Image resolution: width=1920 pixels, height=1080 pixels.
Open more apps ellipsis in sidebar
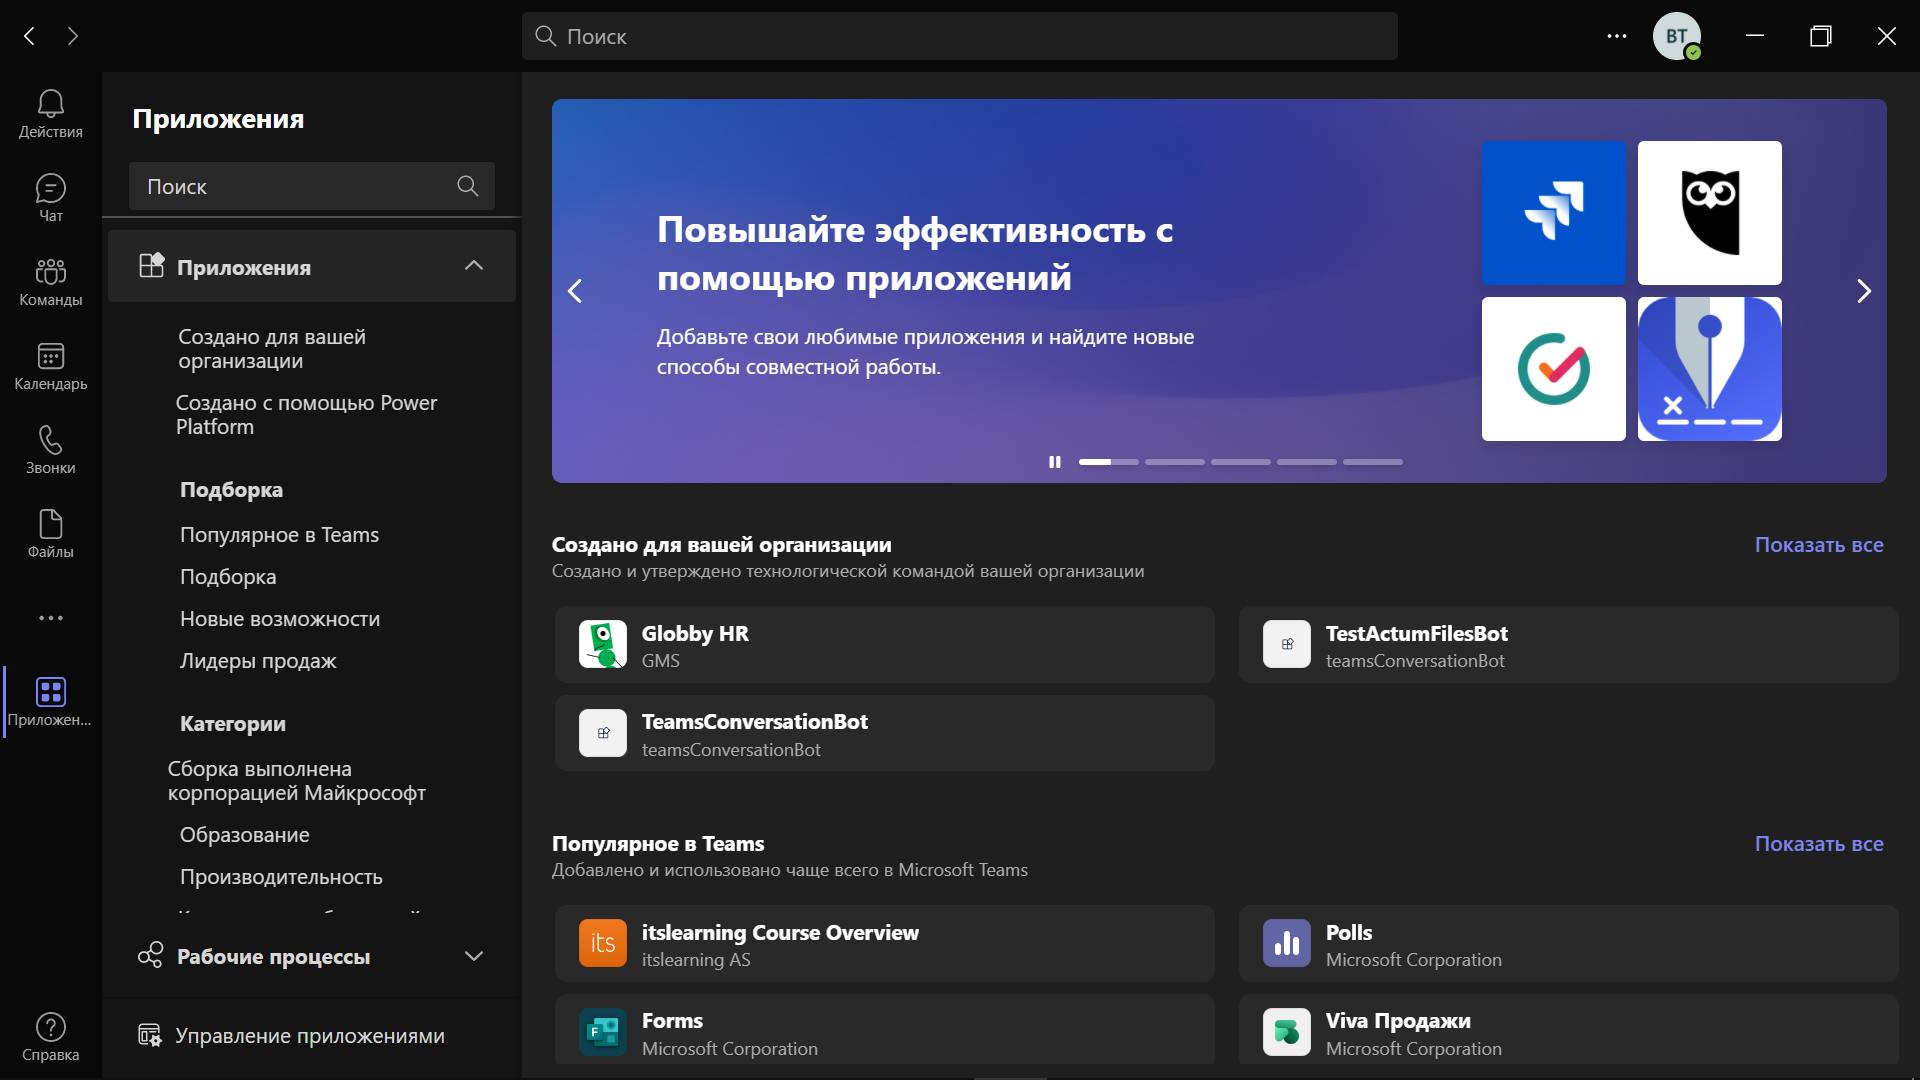coord(50,618)
